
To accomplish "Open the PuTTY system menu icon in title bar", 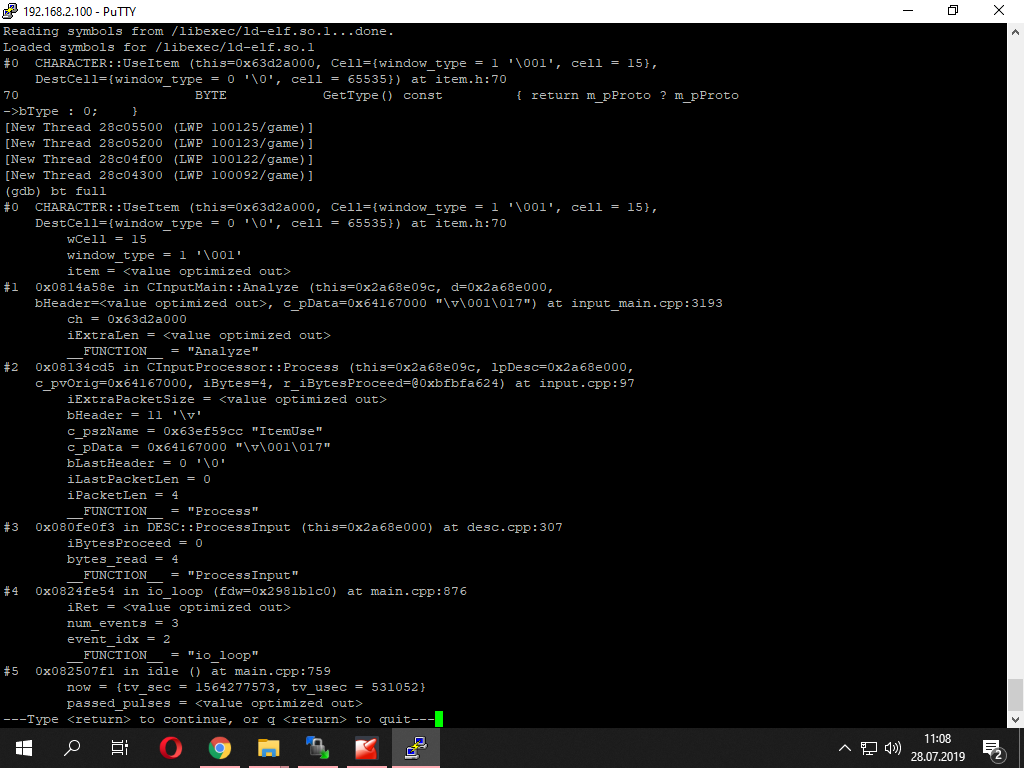I will click(x=10, y=11).
